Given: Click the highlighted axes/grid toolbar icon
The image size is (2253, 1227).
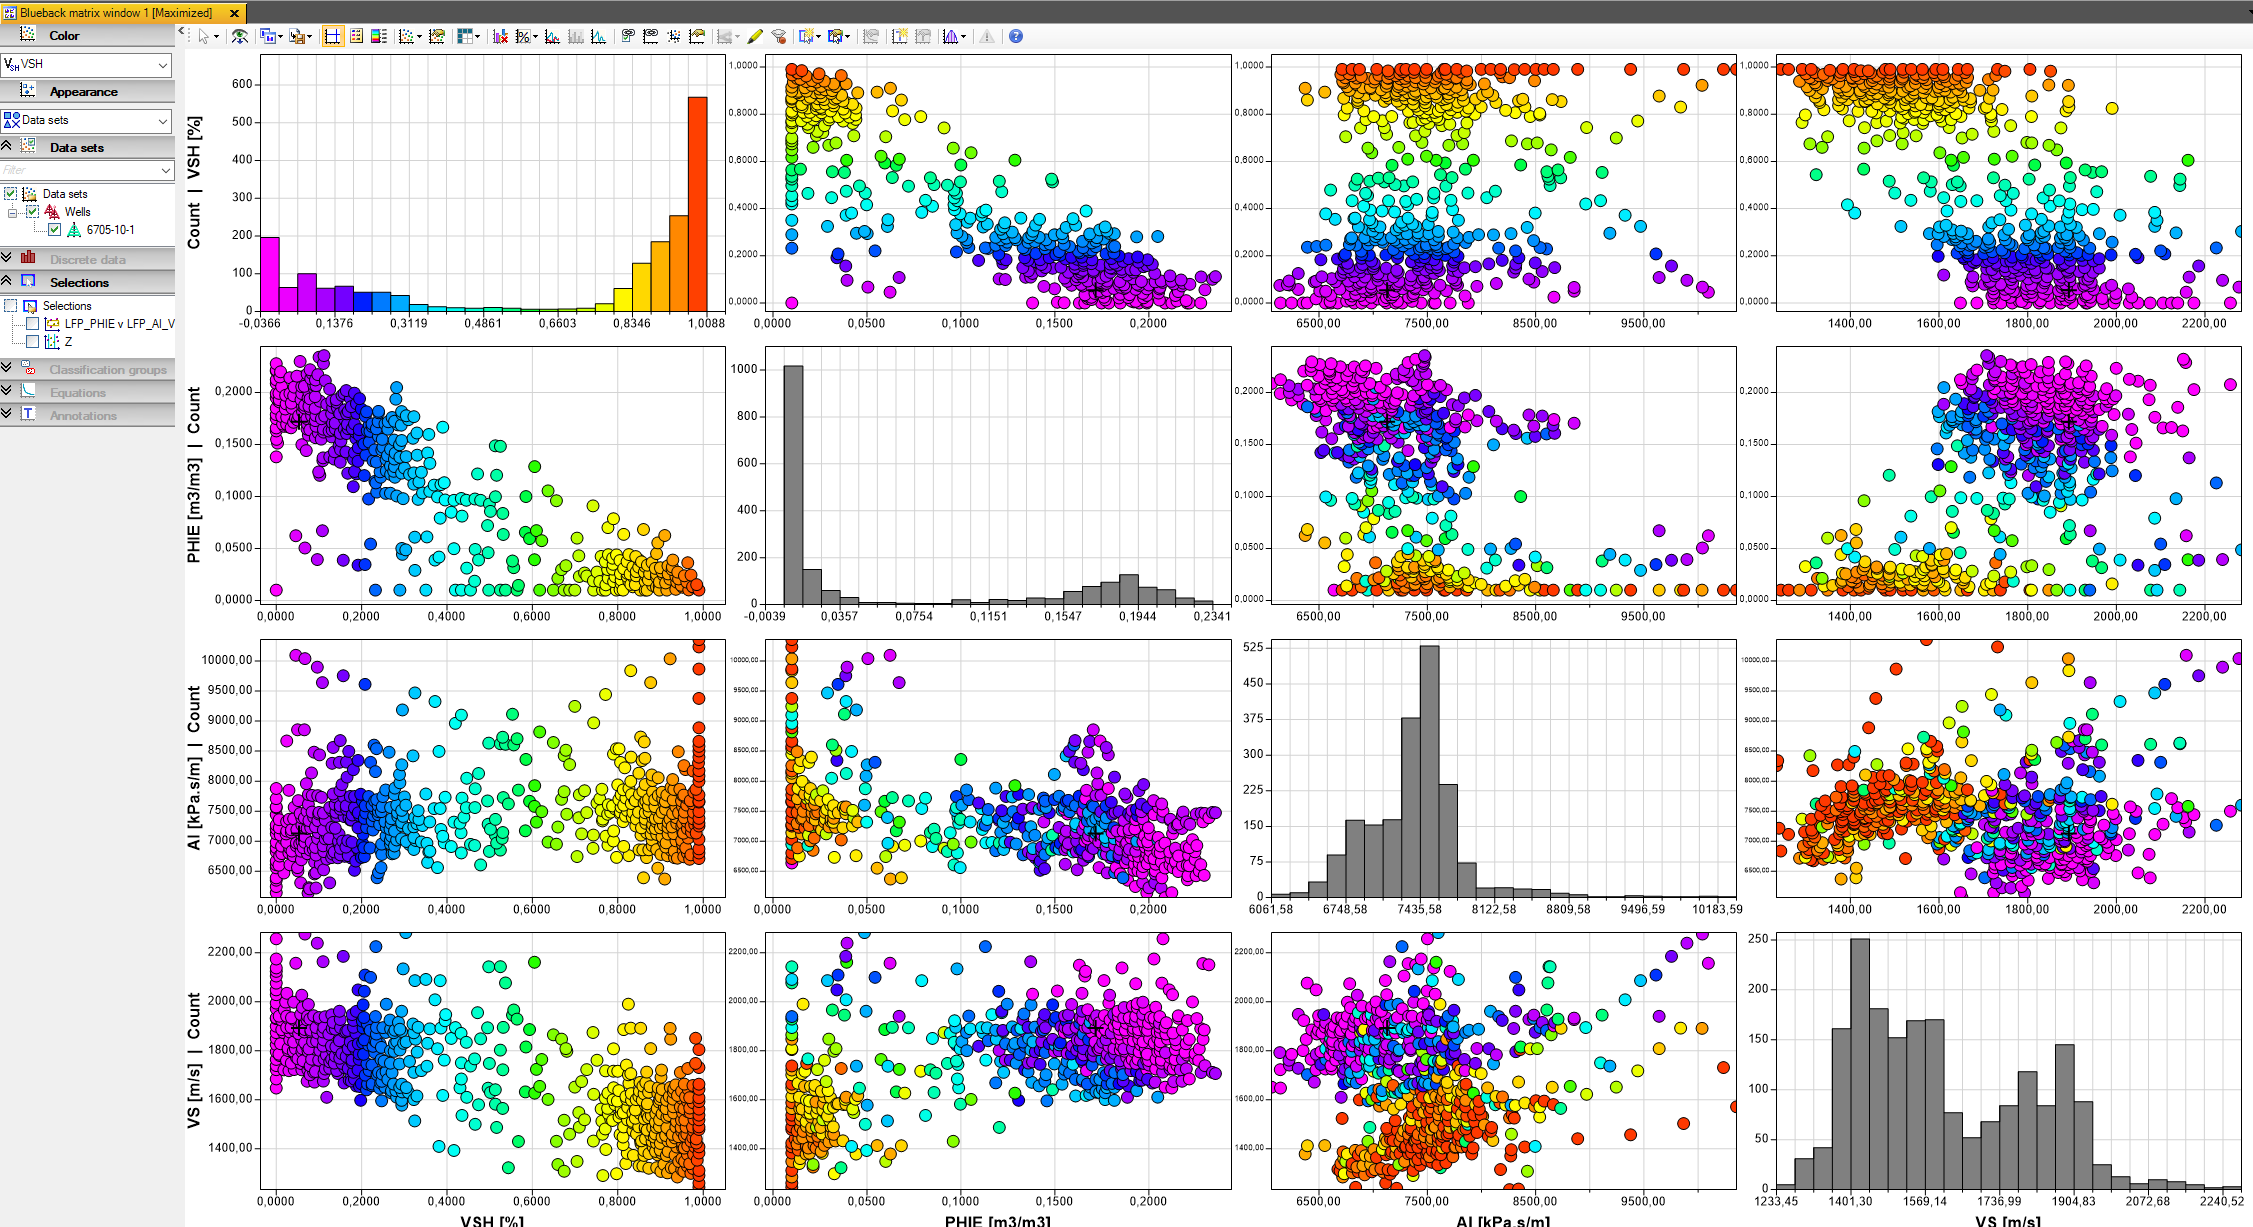Looking at the screenshot, I should (331, 36).
